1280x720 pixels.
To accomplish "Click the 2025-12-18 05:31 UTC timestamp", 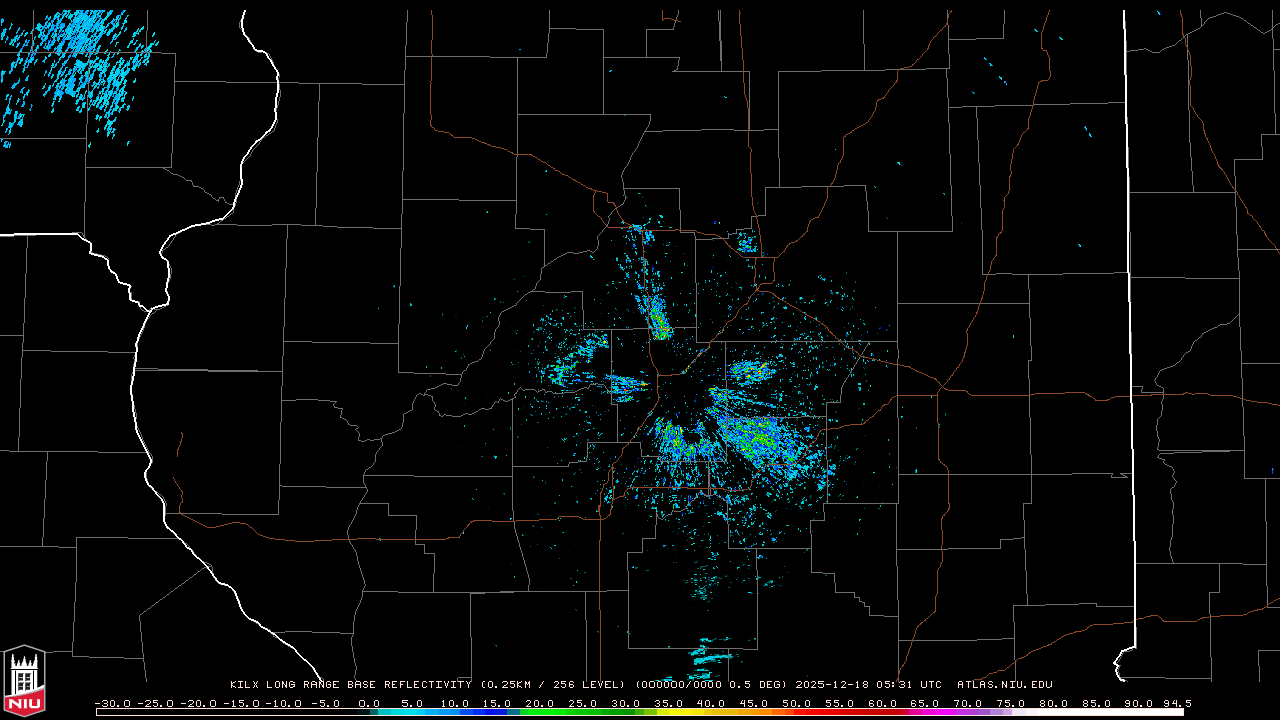I will pos(868,685).
